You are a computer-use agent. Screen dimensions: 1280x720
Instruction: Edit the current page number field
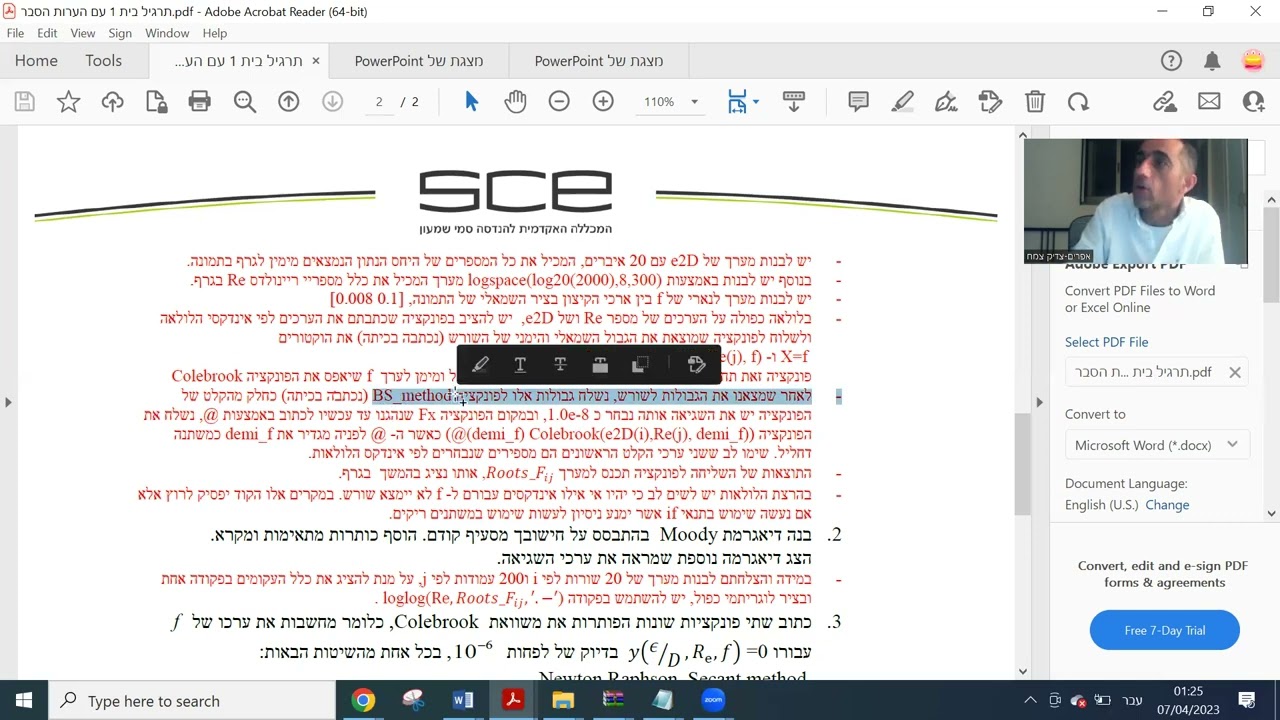[x=379, y=102]
